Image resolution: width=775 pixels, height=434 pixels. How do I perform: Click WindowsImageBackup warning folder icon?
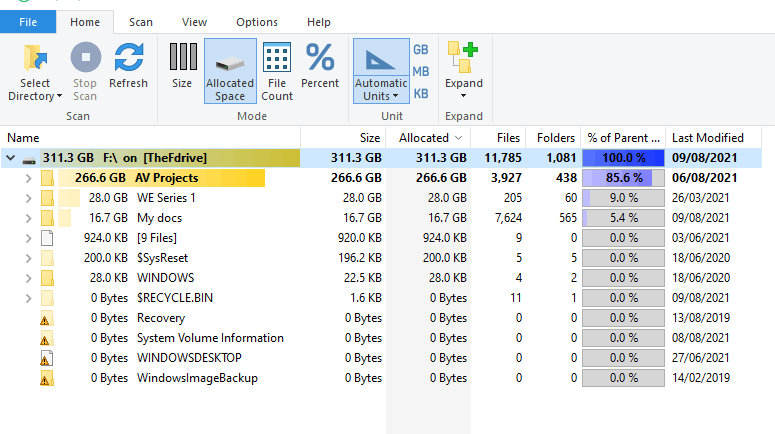click(46, 378)
